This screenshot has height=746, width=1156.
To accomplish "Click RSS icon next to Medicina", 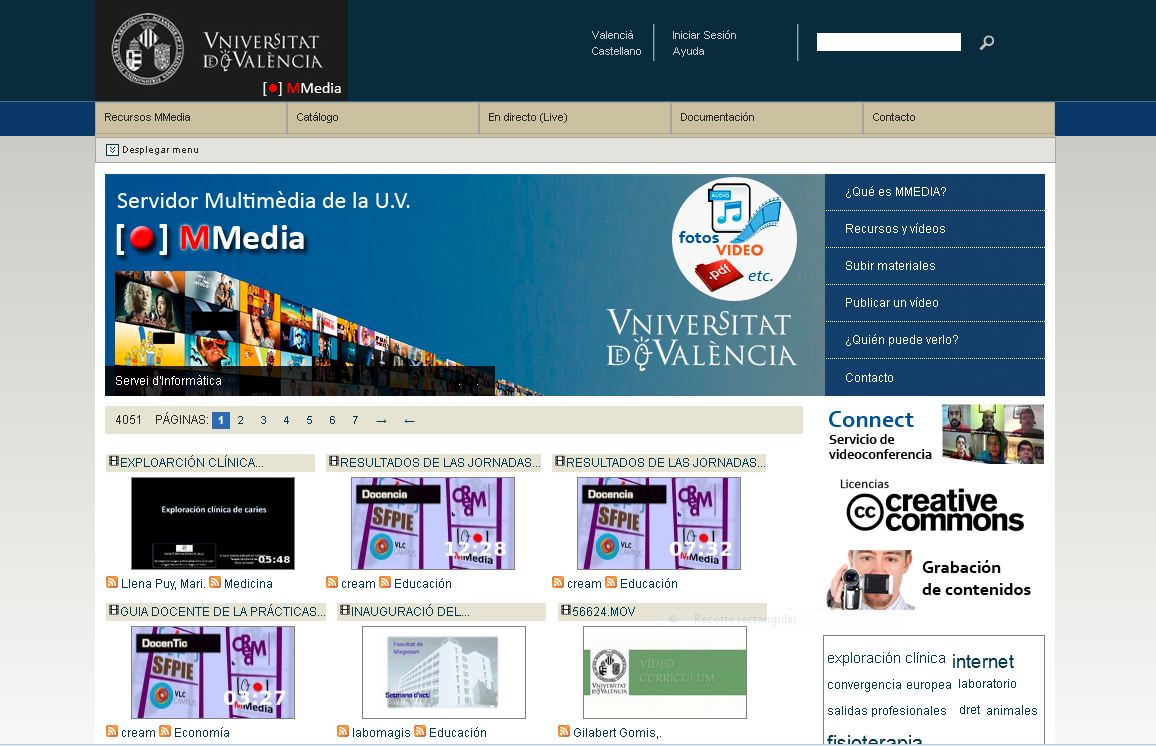I will point(215,582).
